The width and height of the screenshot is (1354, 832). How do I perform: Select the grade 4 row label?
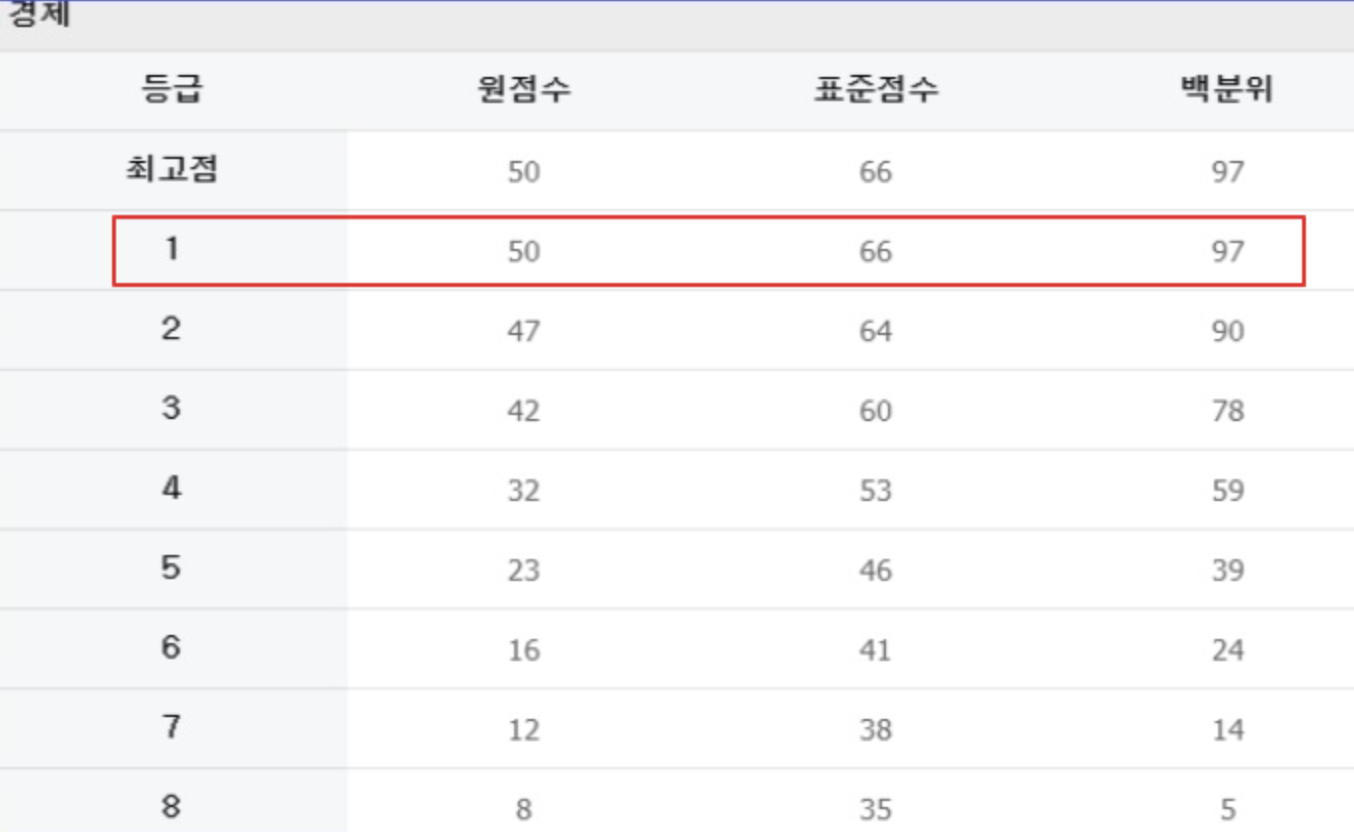click(172, 488)
